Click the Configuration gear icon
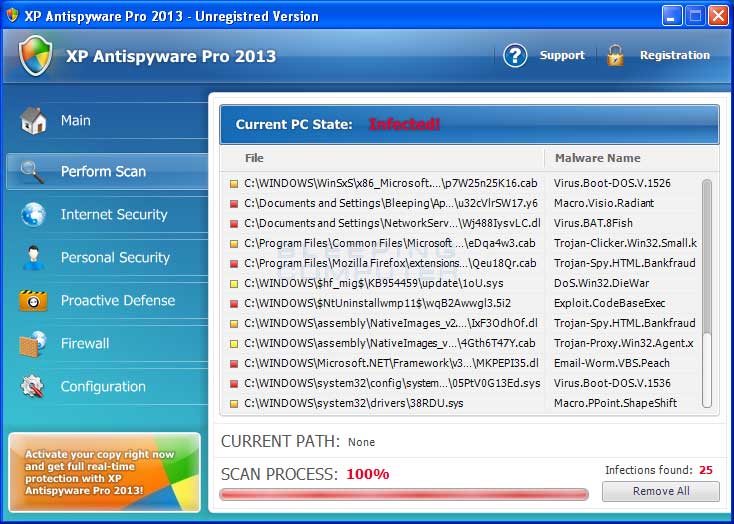734x524 pixels. point(34,387)
